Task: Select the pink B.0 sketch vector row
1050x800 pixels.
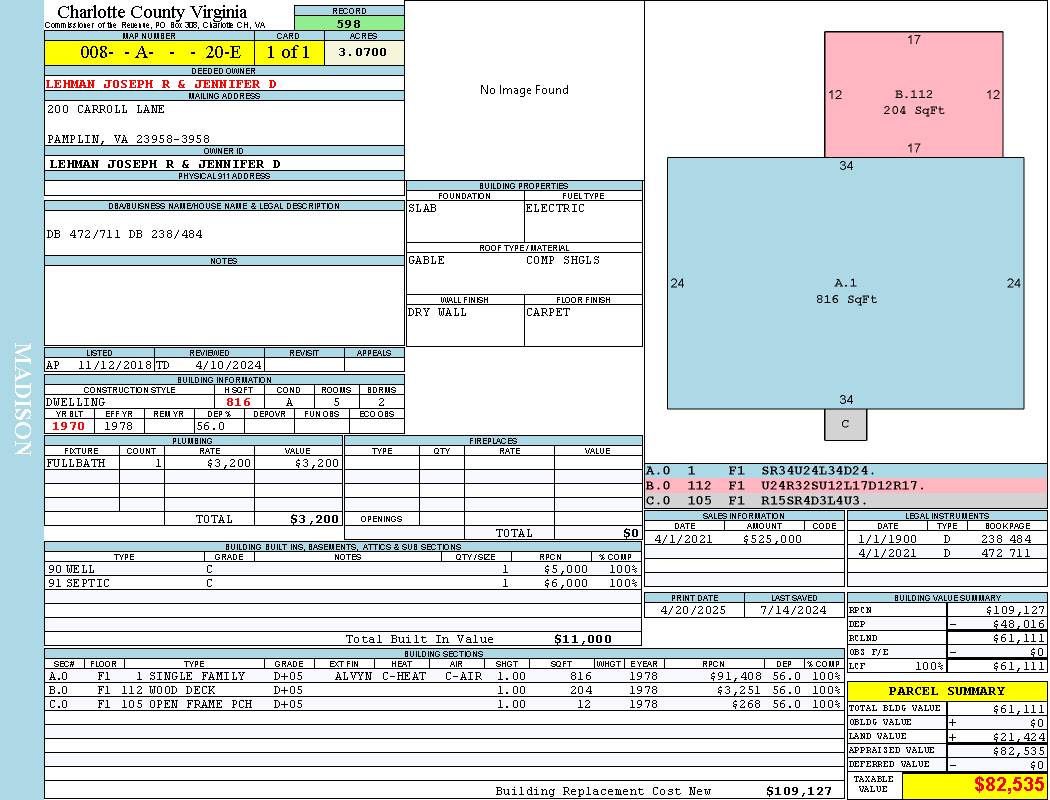Action: (845, 485)
